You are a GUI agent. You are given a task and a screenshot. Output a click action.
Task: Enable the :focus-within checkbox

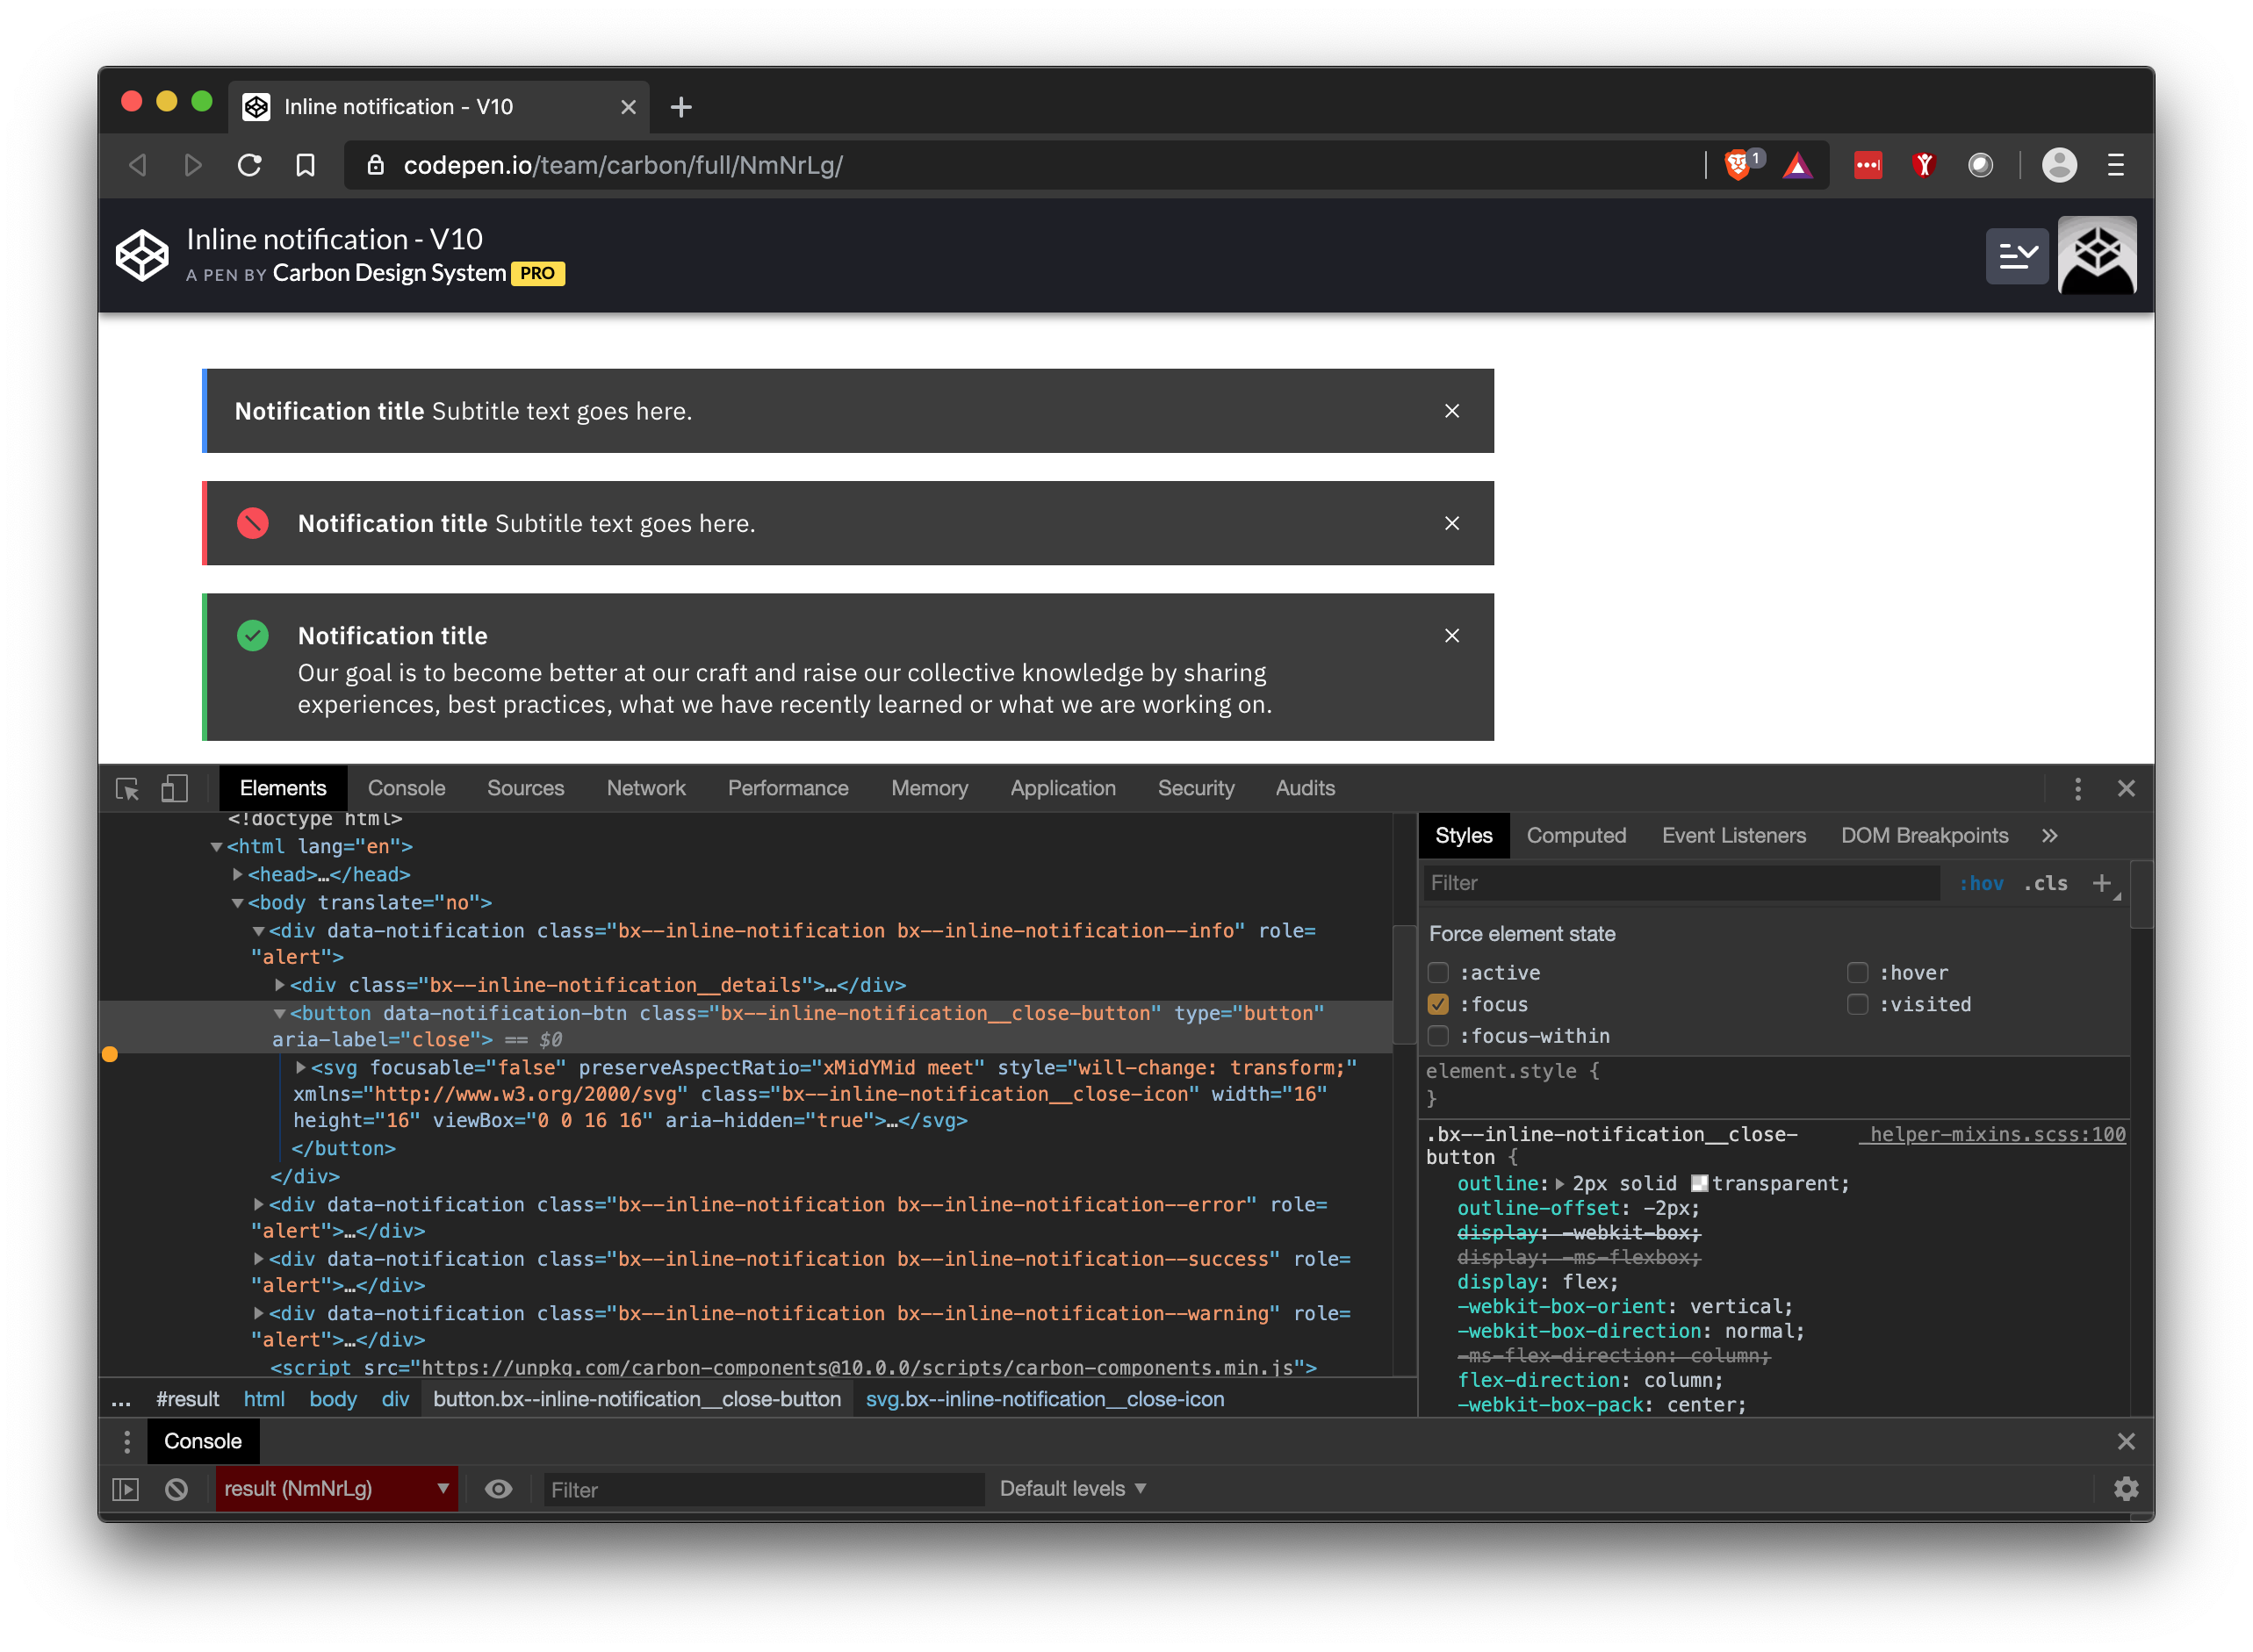coord(1438,1036)
